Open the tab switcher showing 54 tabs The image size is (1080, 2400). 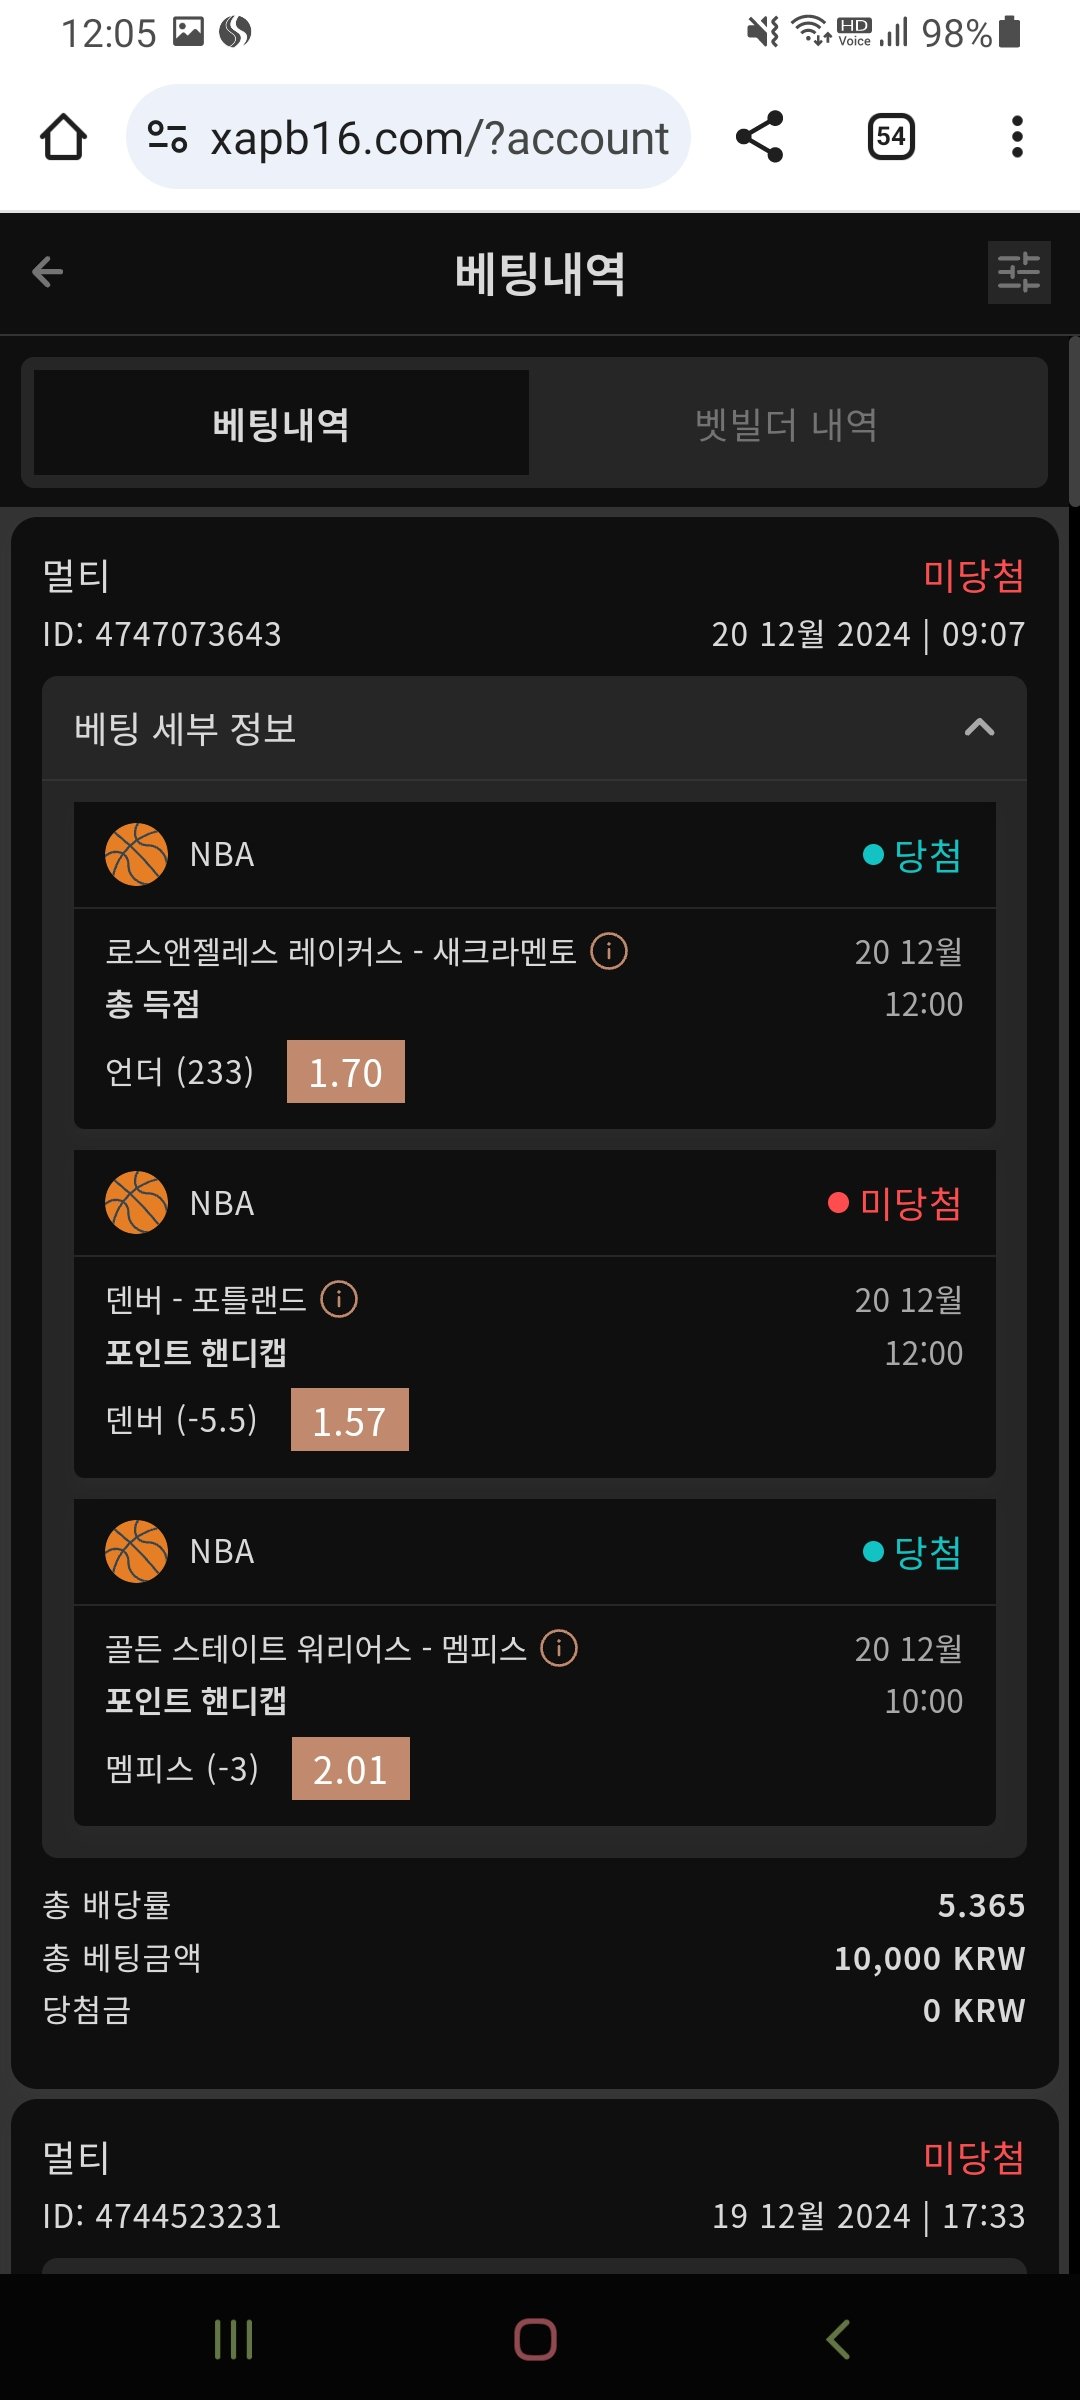click(891, 137)
